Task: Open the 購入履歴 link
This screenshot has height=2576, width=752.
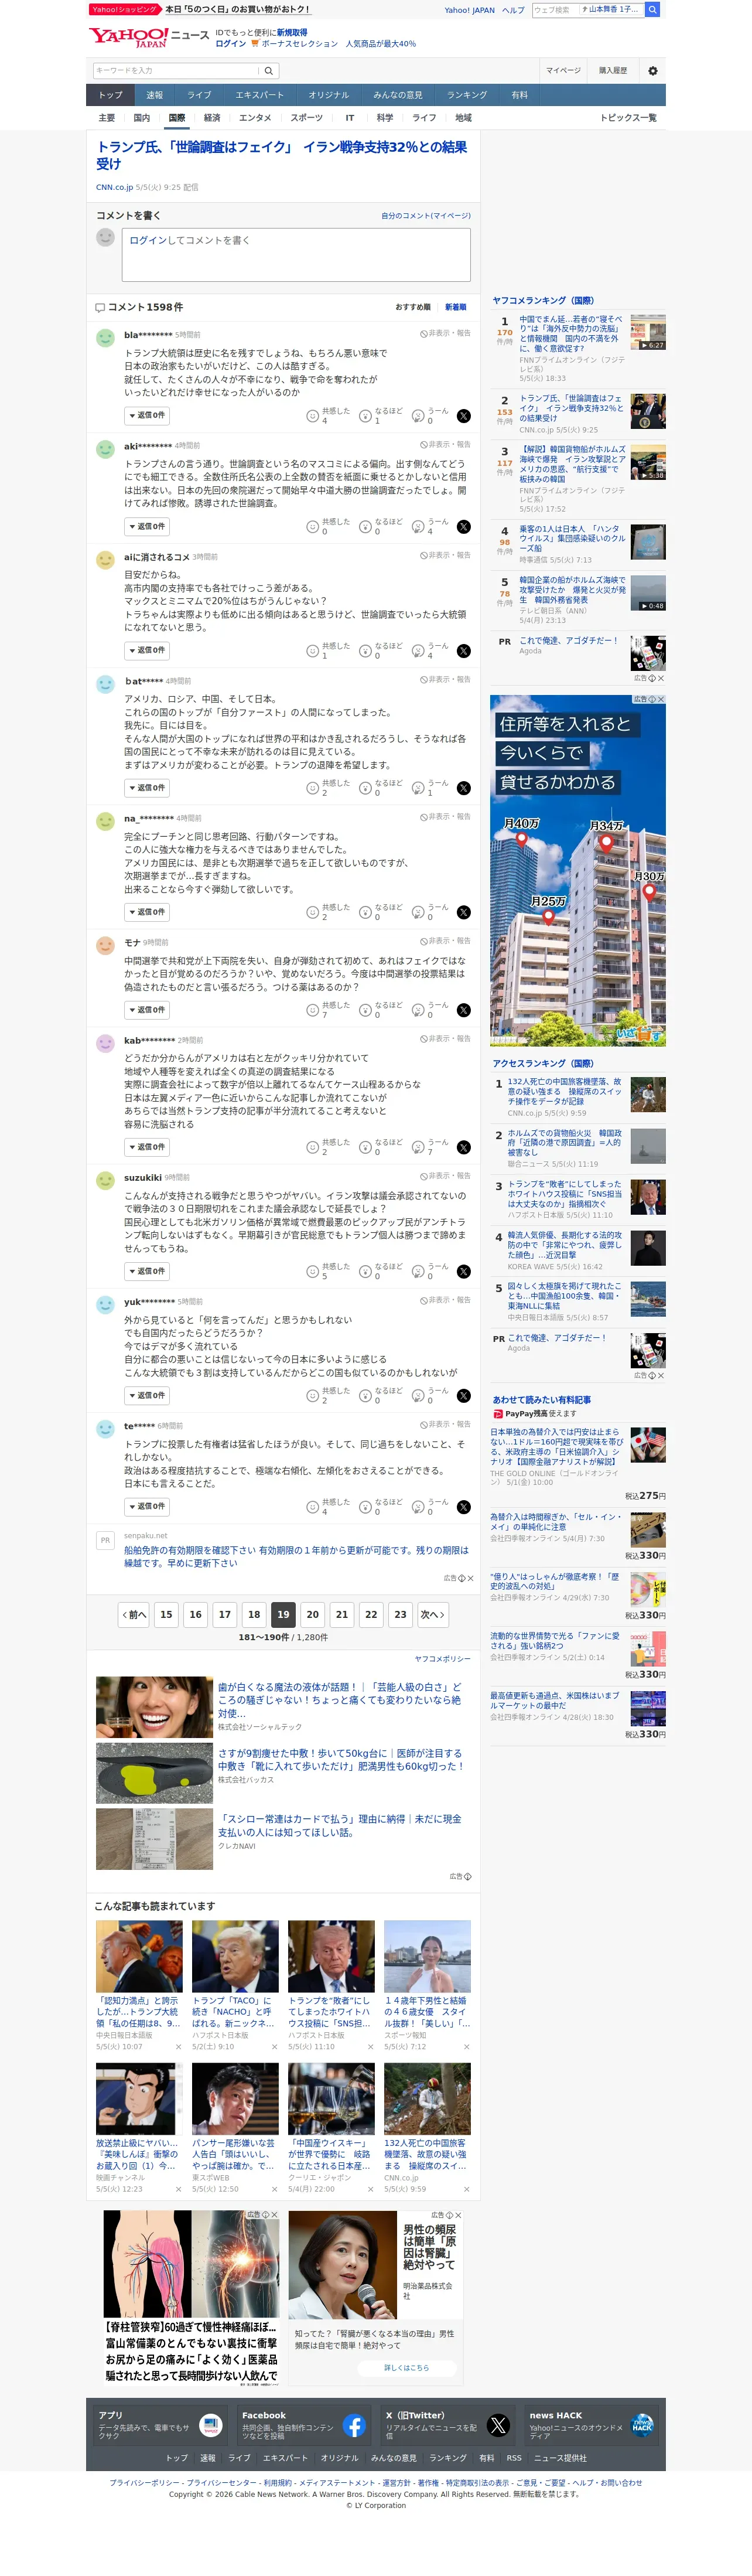Action: pyautogui.click(x=613, y=71)
